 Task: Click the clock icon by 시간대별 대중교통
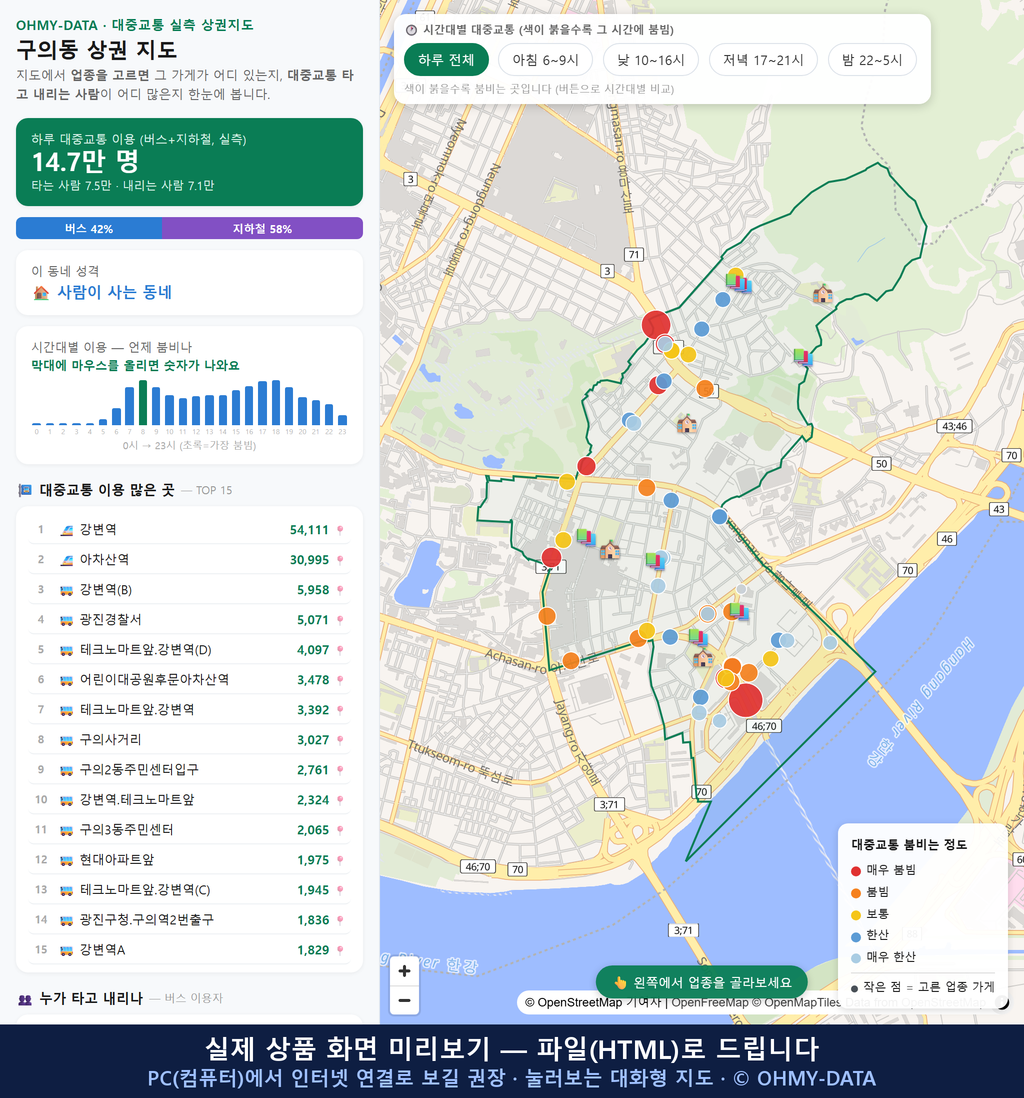[411, 30]
